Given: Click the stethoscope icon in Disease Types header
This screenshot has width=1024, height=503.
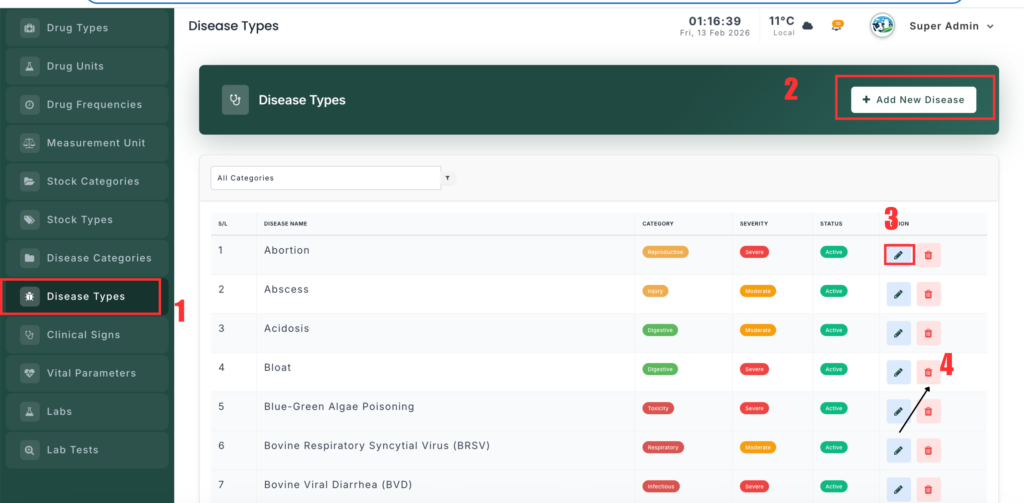Looking at the screenshot, I should click(235, 100).
